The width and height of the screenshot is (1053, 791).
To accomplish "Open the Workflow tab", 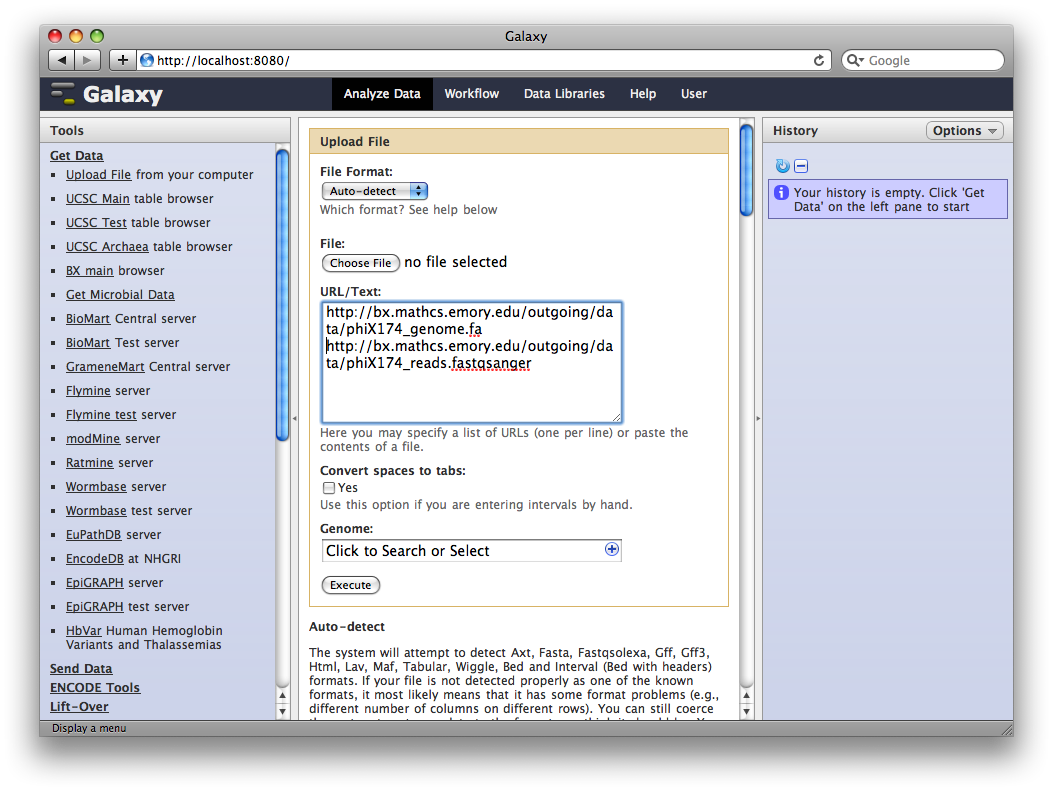I will pos(471,94).
